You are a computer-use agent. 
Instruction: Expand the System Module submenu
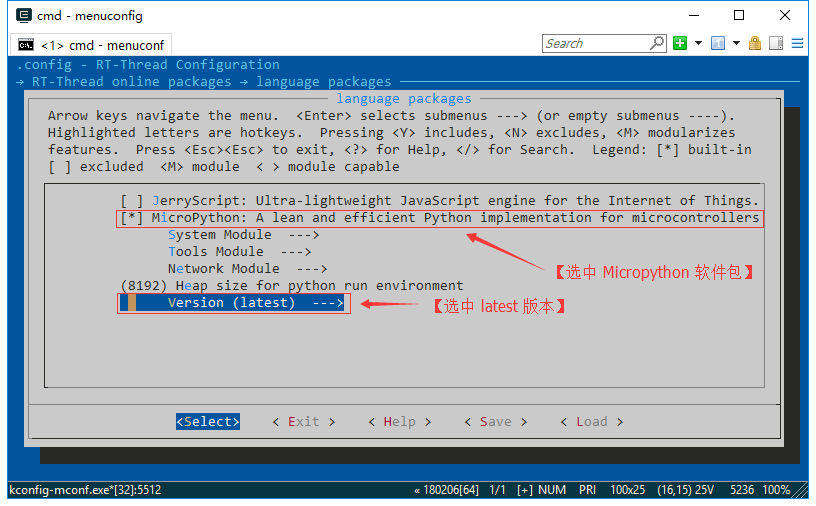tap(243, 235)
